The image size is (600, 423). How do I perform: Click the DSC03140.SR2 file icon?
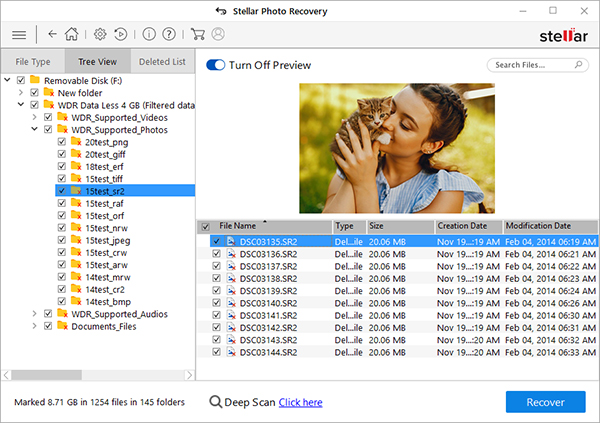[231, 303]
